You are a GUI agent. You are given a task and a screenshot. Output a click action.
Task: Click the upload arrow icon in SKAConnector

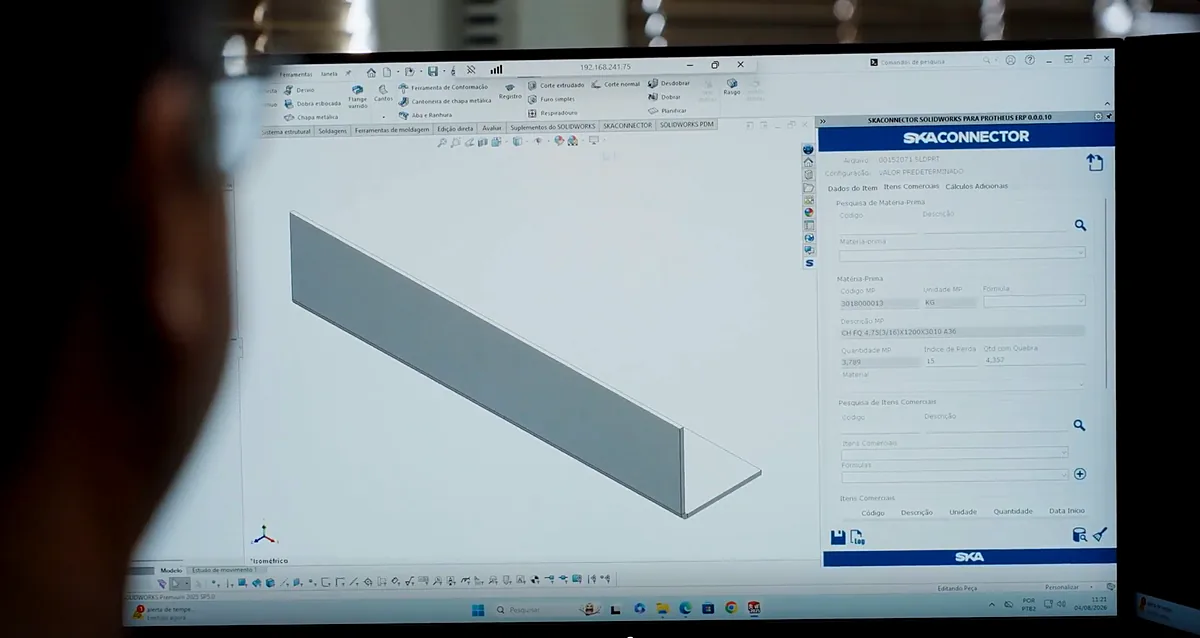tap(1094, 163)
